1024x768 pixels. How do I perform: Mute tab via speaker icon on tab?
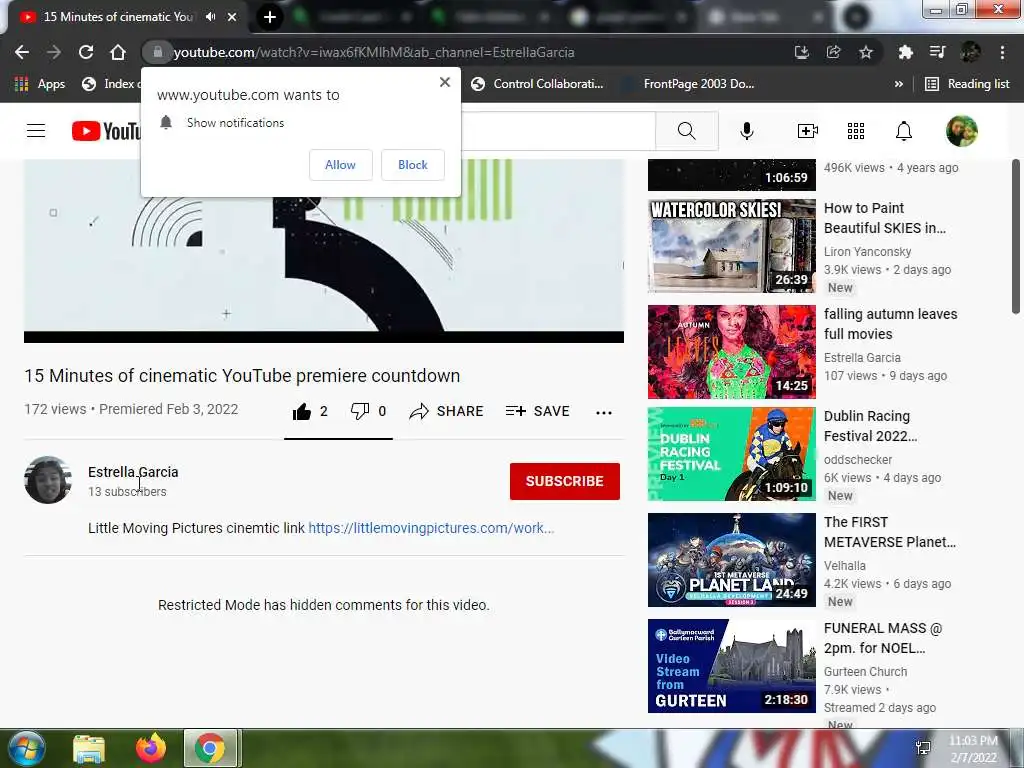pos(210,17)
